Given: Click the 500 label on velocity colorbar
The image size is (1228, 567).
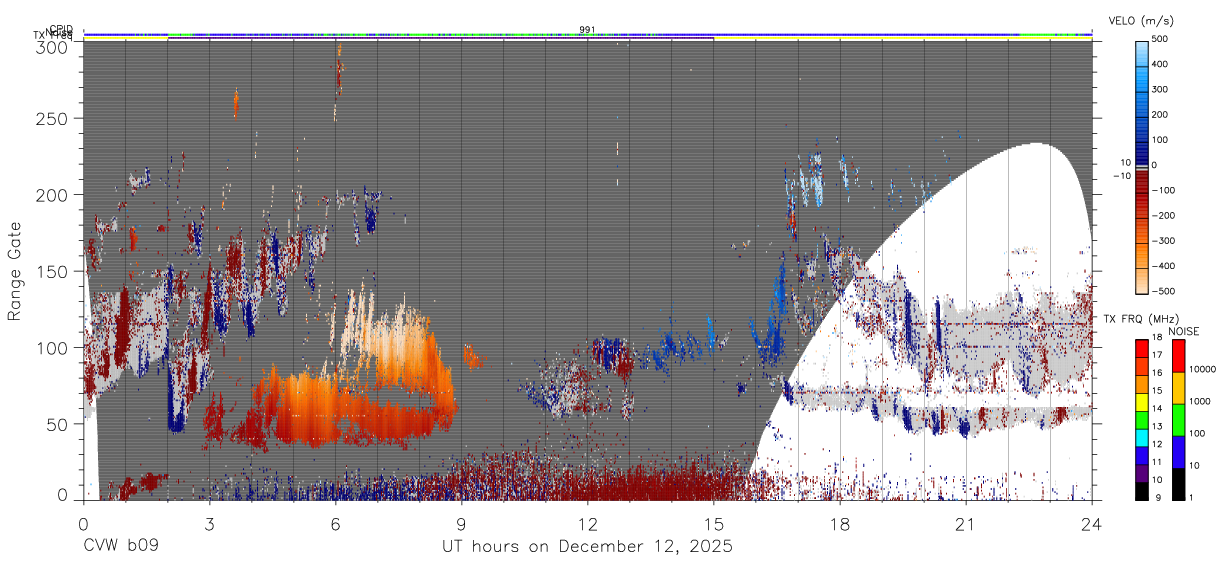Looking at the screenshot, I should coord(1160,39).
